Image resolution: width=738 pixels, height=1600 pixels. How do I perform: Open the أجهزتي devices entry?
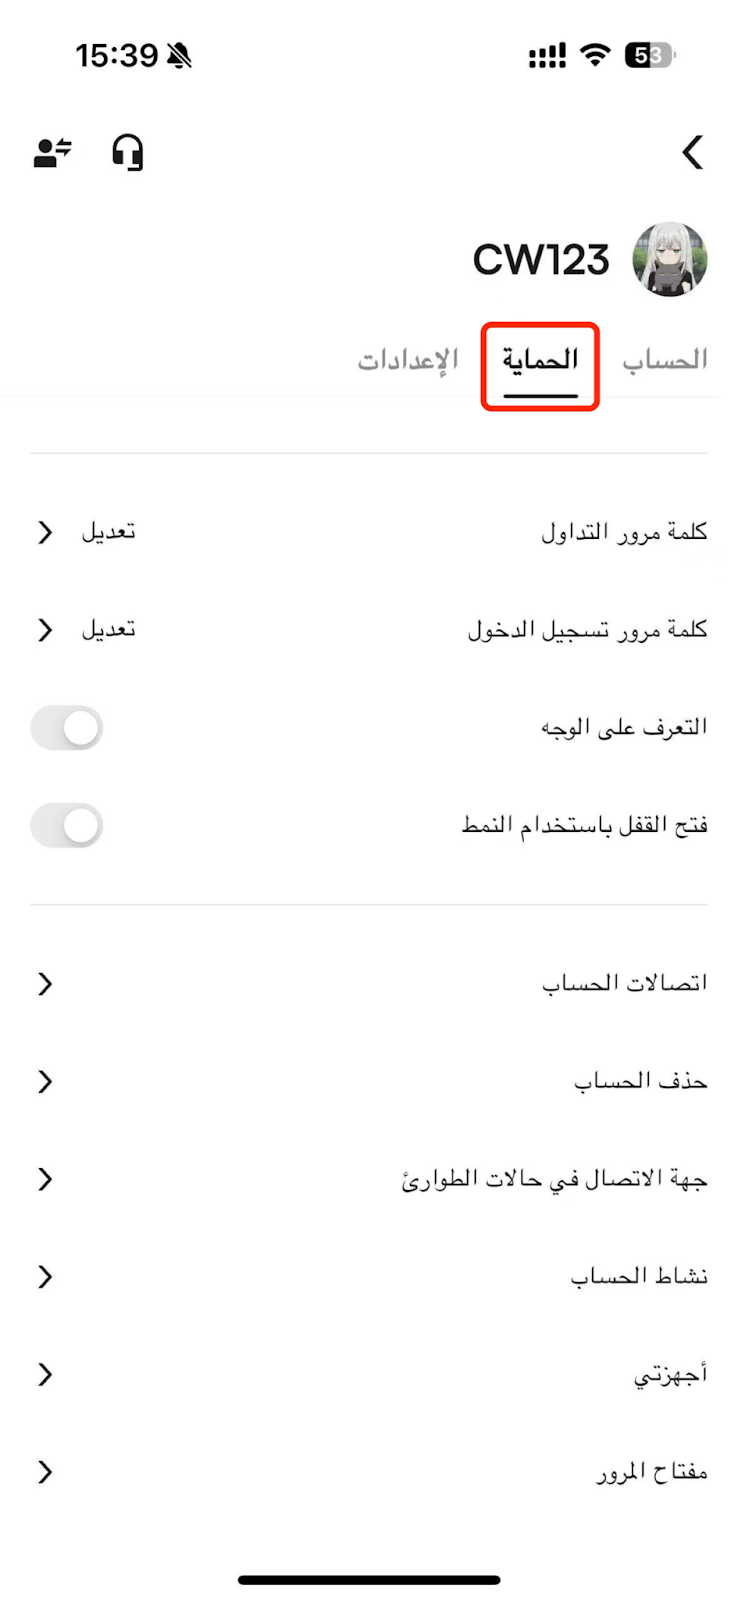coord(369,1375)
